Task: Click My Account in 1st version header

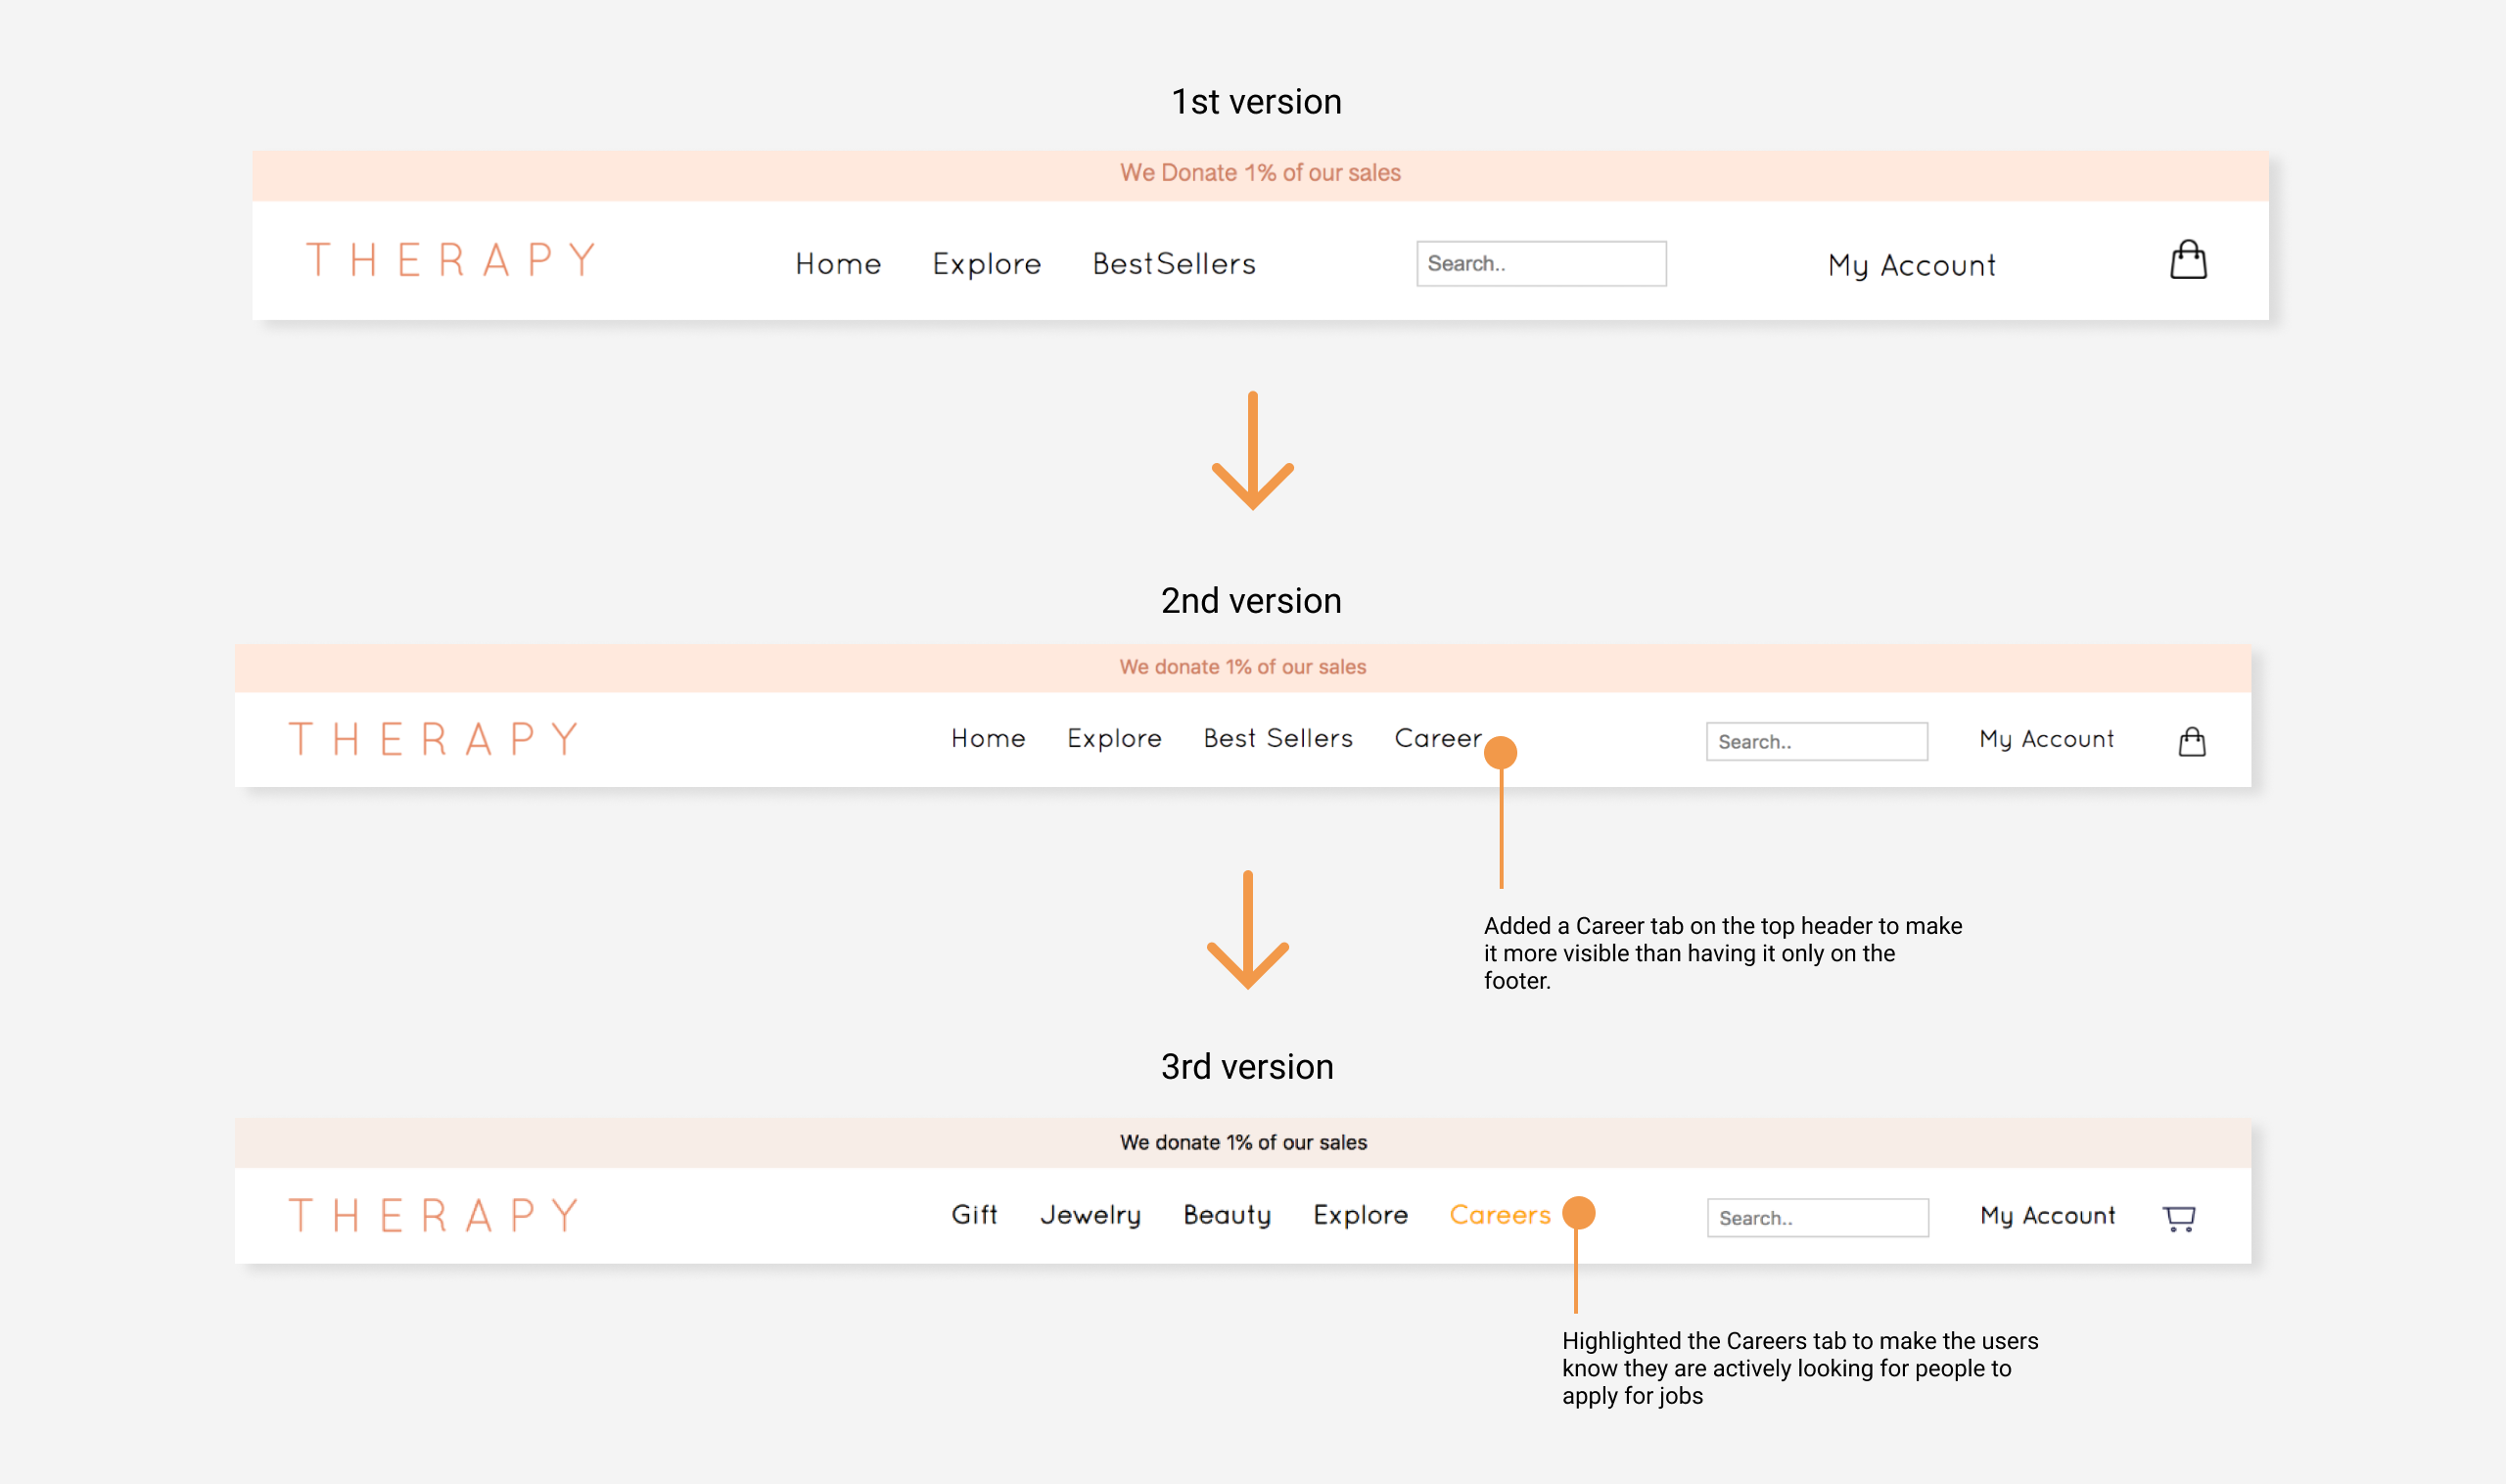Action: (1911, 265)
